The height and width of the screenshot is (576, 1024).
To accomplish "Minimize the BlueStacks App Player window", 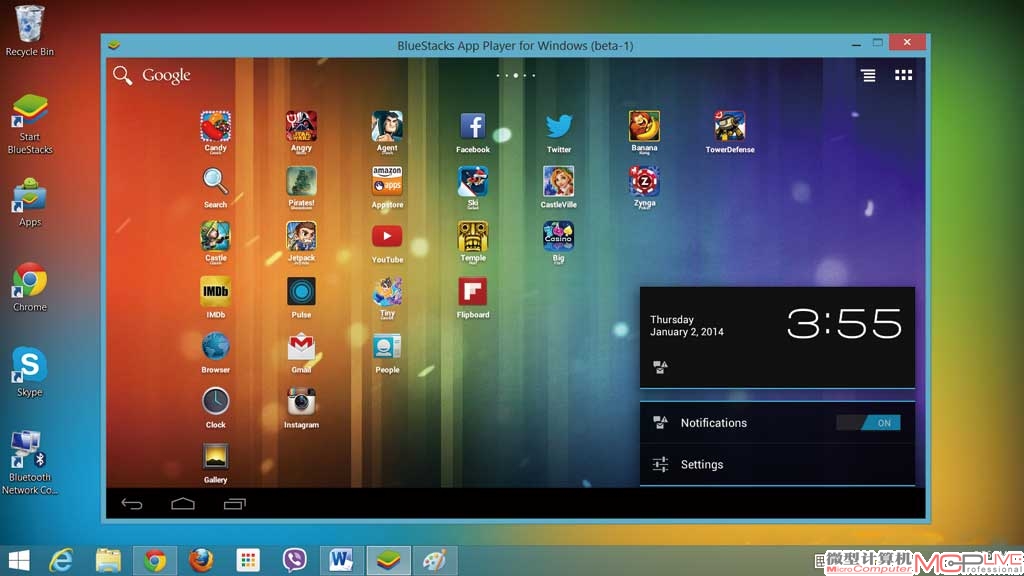I will click(856, 44).
